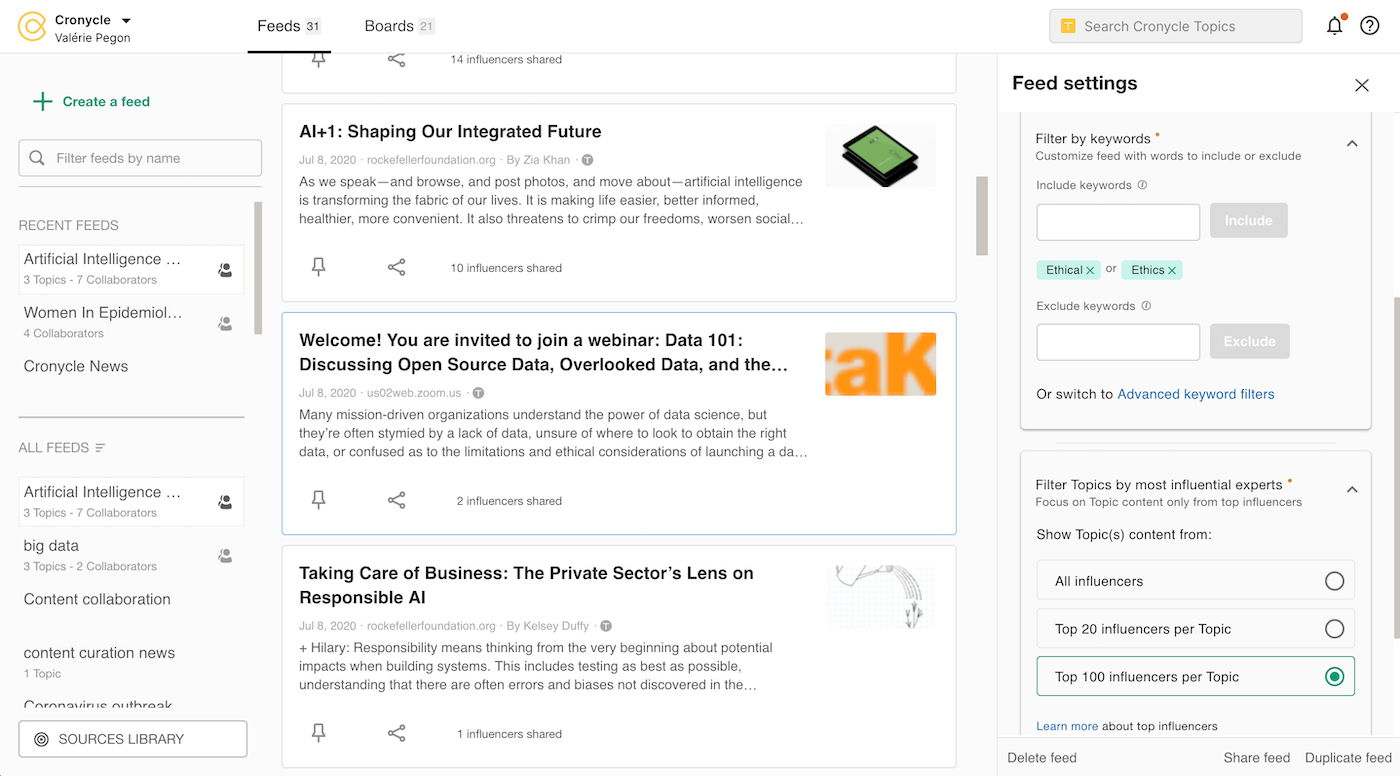Click the help question mark icon
Viewport: 1400px width, 776px height.
(1370, 26)
